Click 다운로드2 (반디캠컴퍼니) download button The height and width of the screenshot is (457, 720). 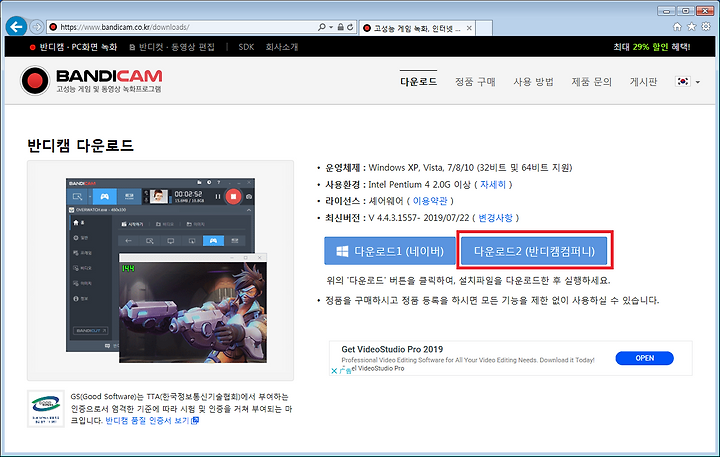pos(534,251)
